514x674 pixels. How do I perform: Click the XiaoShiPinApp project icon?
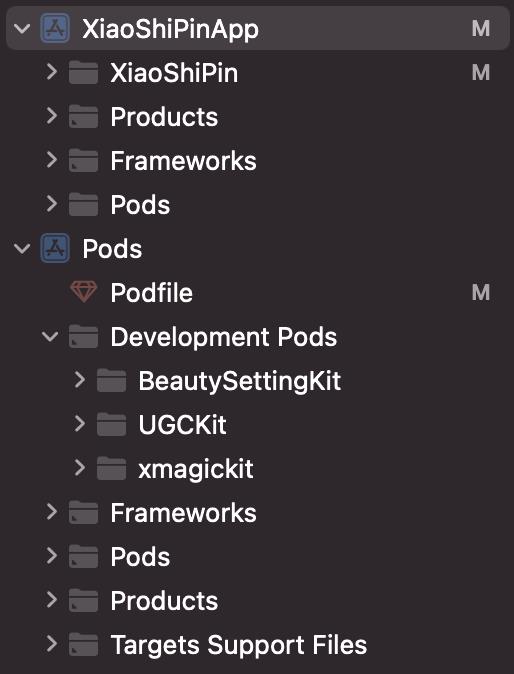tap(55, 28)
